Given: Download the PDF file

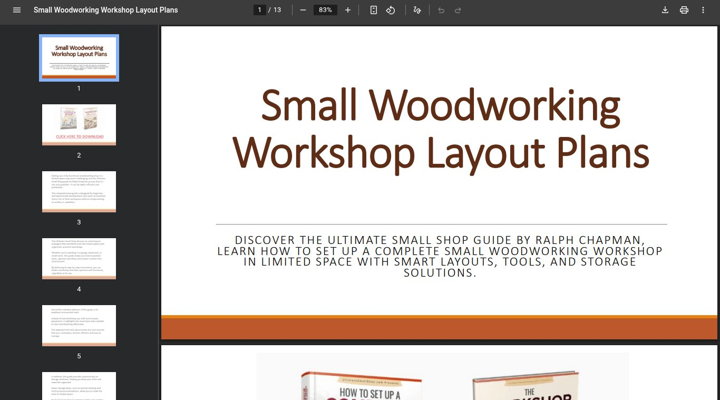Looking at the screenshot, I should (x=665, y=10).
